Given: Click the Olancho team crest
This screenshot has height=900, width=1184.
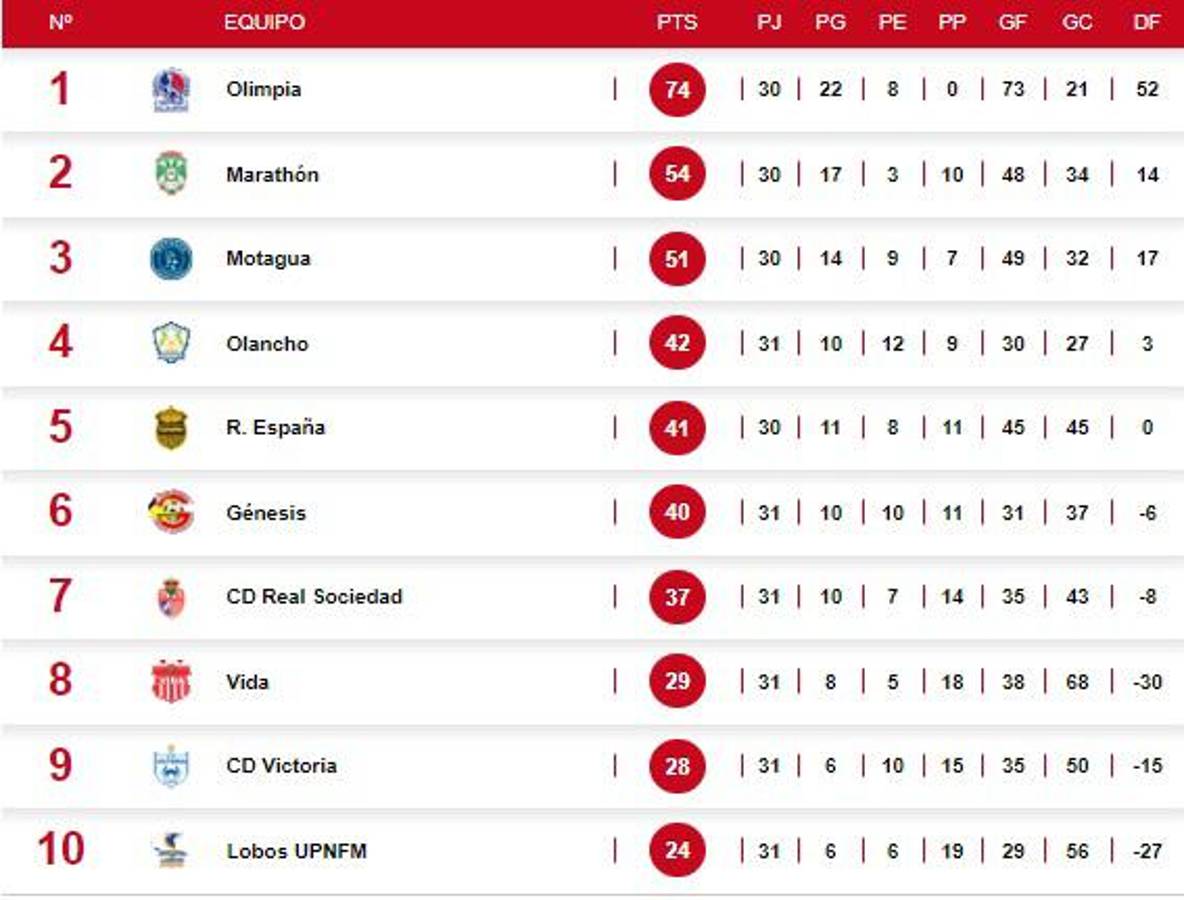Looking at the screenshot, I should [x=171, y=343].
